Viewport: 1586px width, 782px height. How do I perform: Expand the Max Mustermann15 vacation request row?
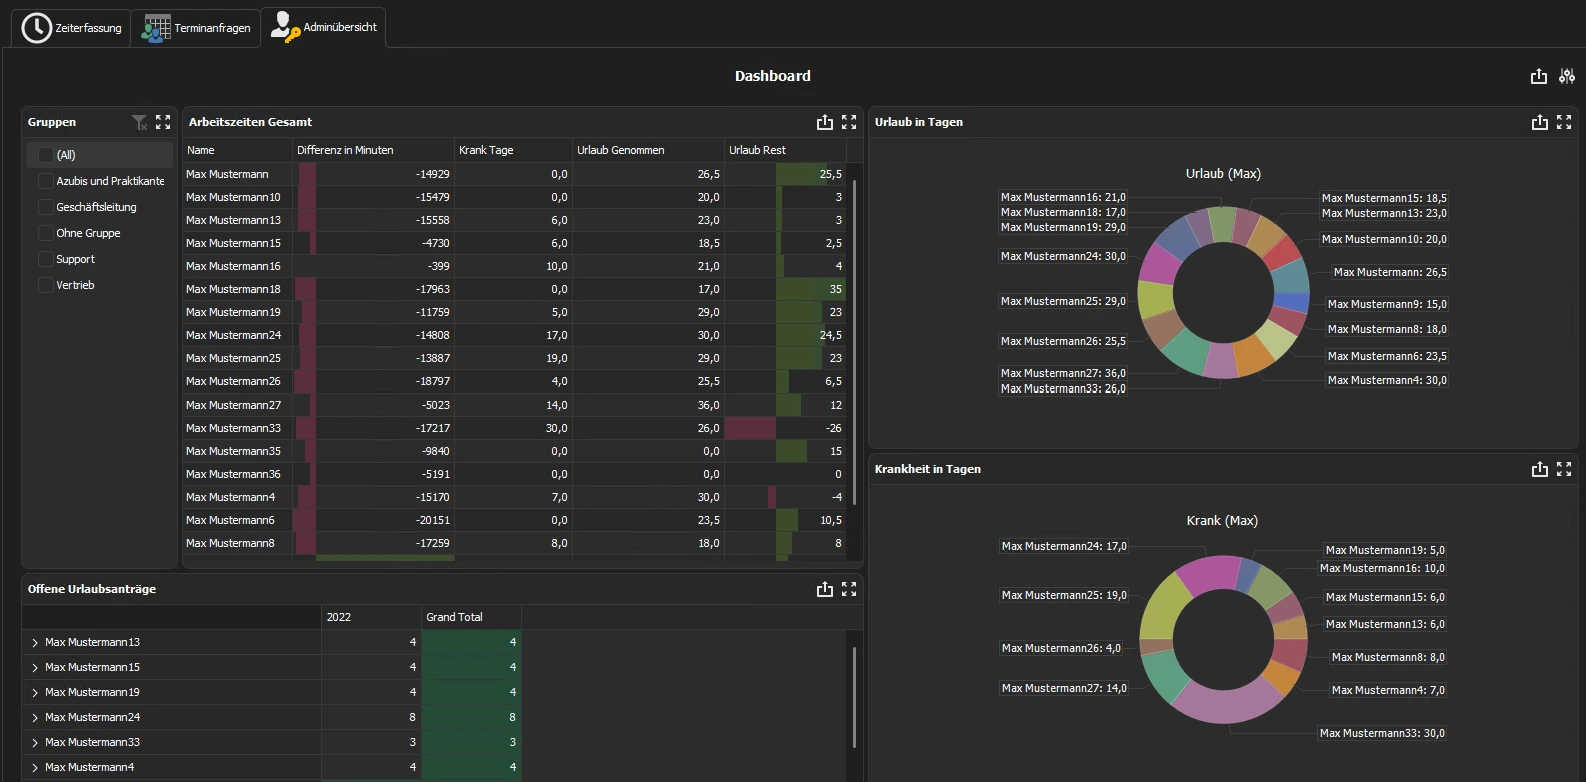point(35,667)
